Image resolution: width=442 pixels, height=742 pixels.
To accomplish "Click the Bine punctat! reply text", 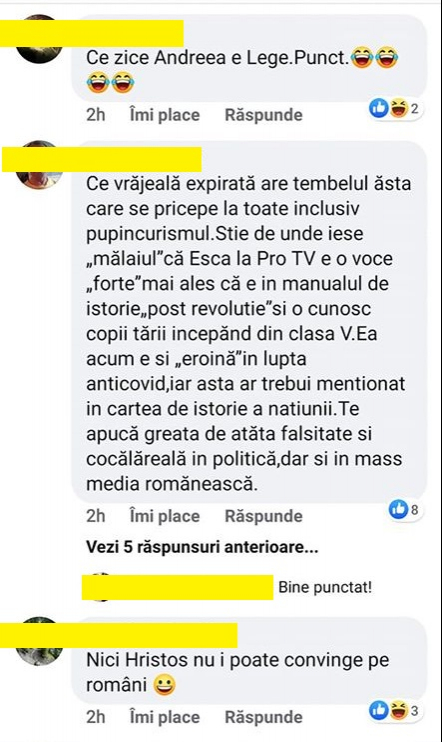I will (325, 587).
